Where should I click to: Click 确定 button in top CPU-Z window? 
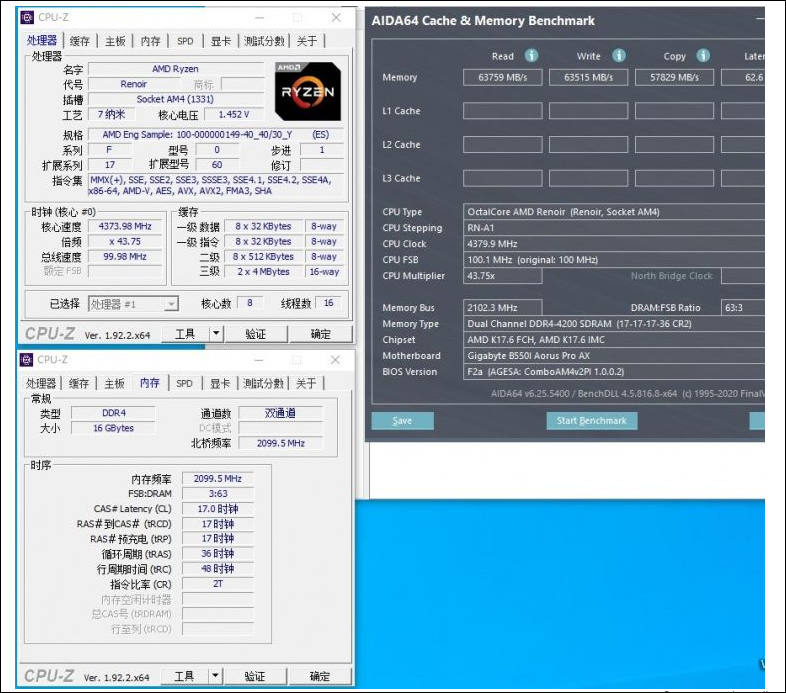(321, 333)
